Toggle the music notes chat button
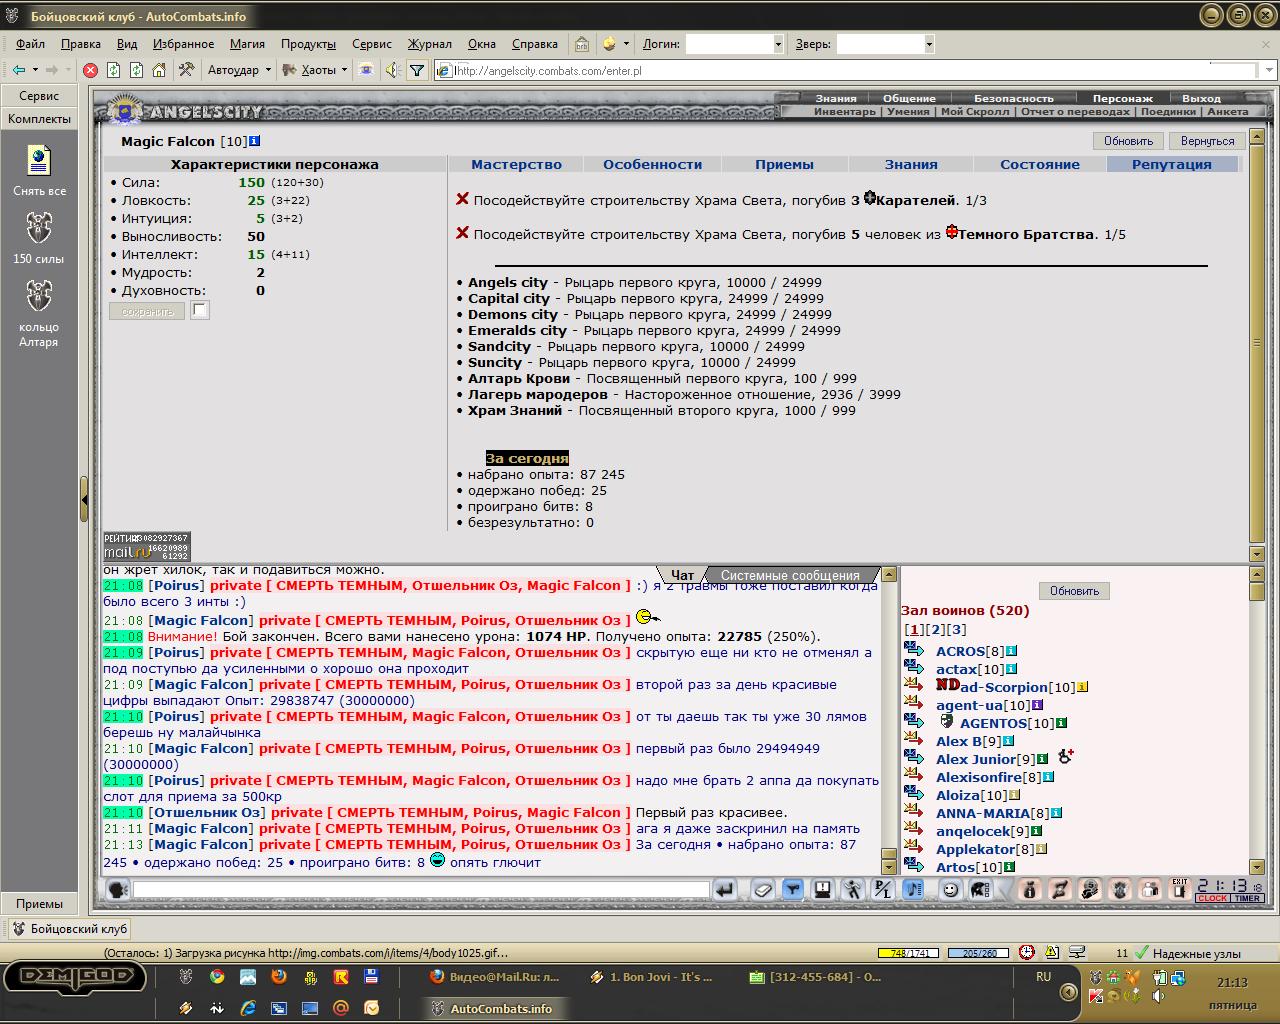 pyautogui.click(x=912, y=889)
